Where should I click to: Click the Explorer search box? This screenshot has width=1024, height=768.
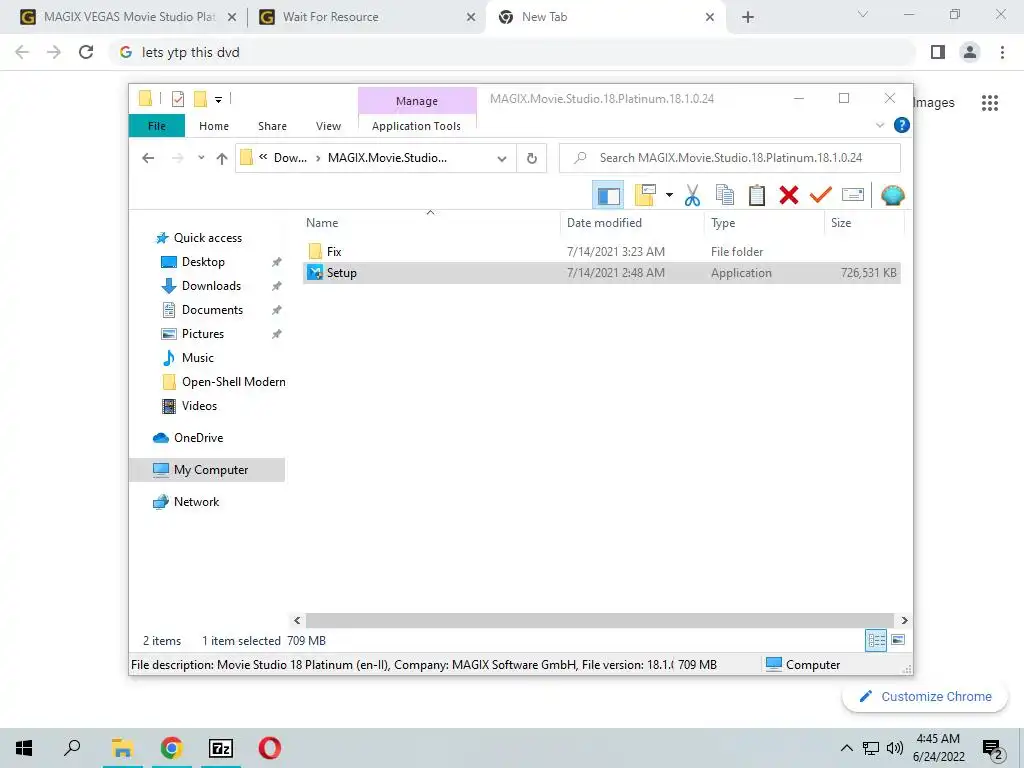[729, 158]
